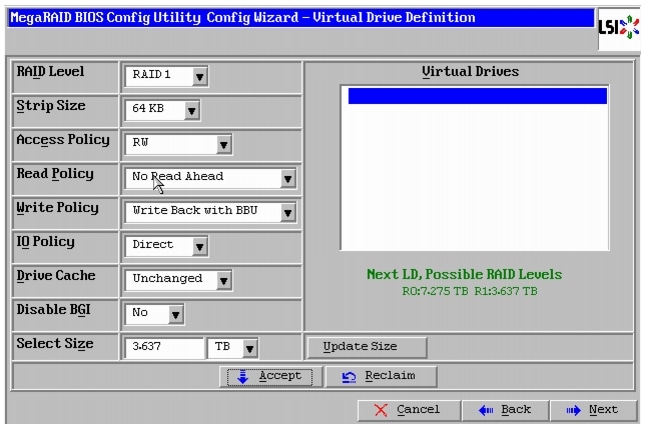Click the Select Size label
This screenshot has height=427, width=649.
pyautogui.click(x=55, y=344)
